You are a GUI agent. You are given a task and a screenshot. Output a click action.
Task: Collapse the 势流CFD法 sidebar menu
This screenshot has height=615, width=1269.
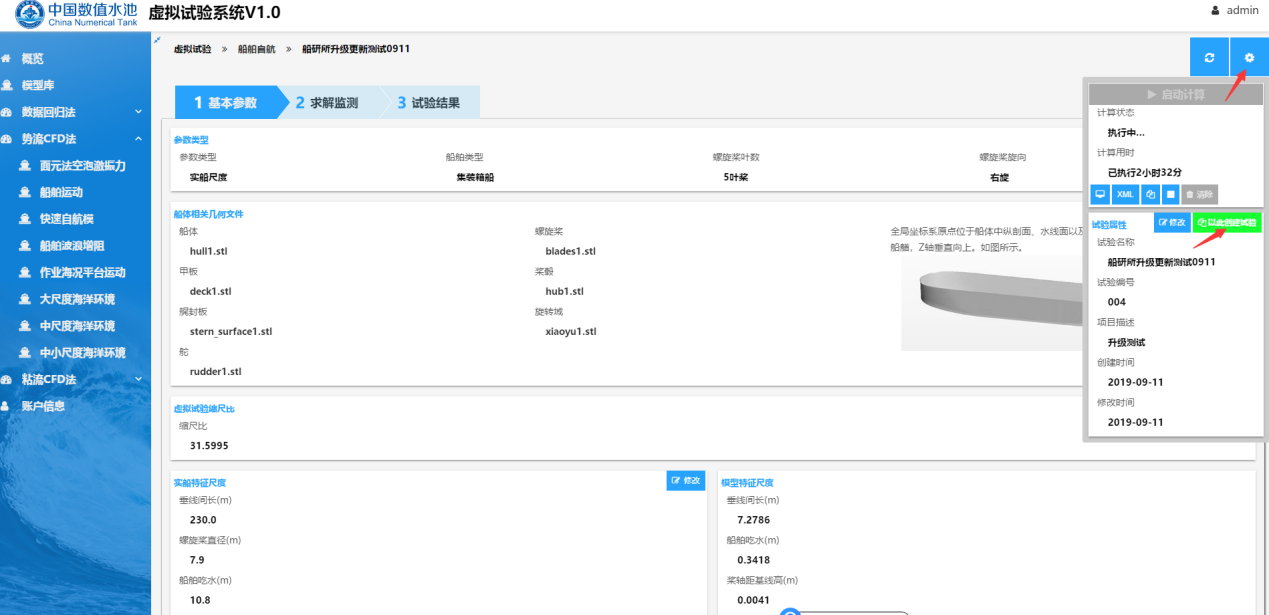pos(139,139)
